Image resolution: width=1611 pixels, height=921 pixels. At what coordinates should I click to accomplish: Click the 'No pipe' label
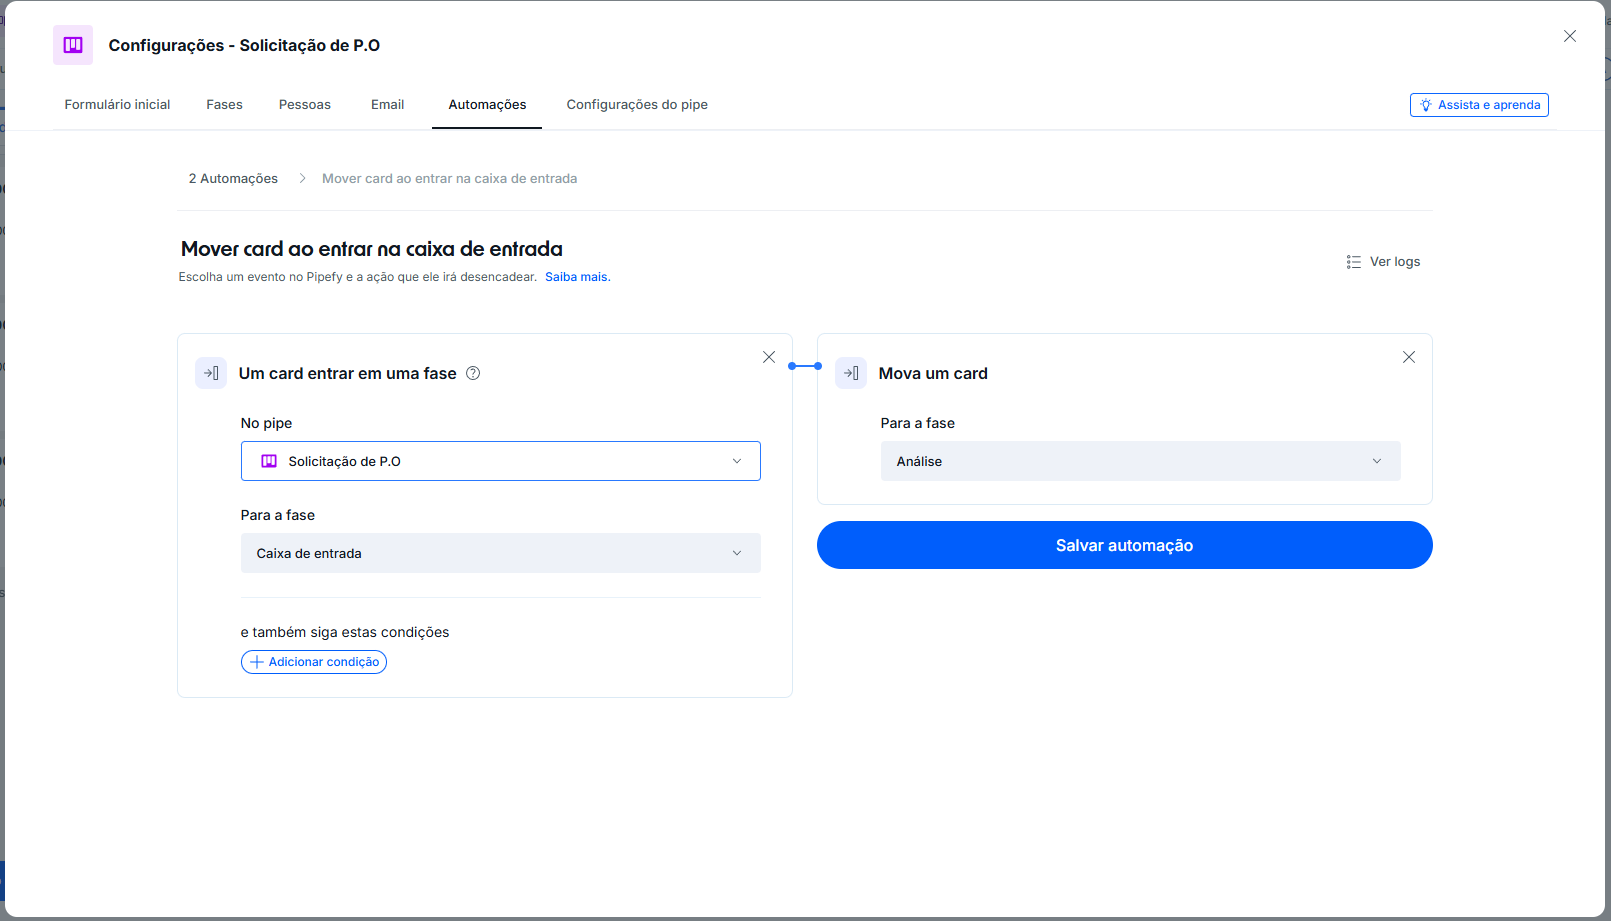click(x=266, y=423)
